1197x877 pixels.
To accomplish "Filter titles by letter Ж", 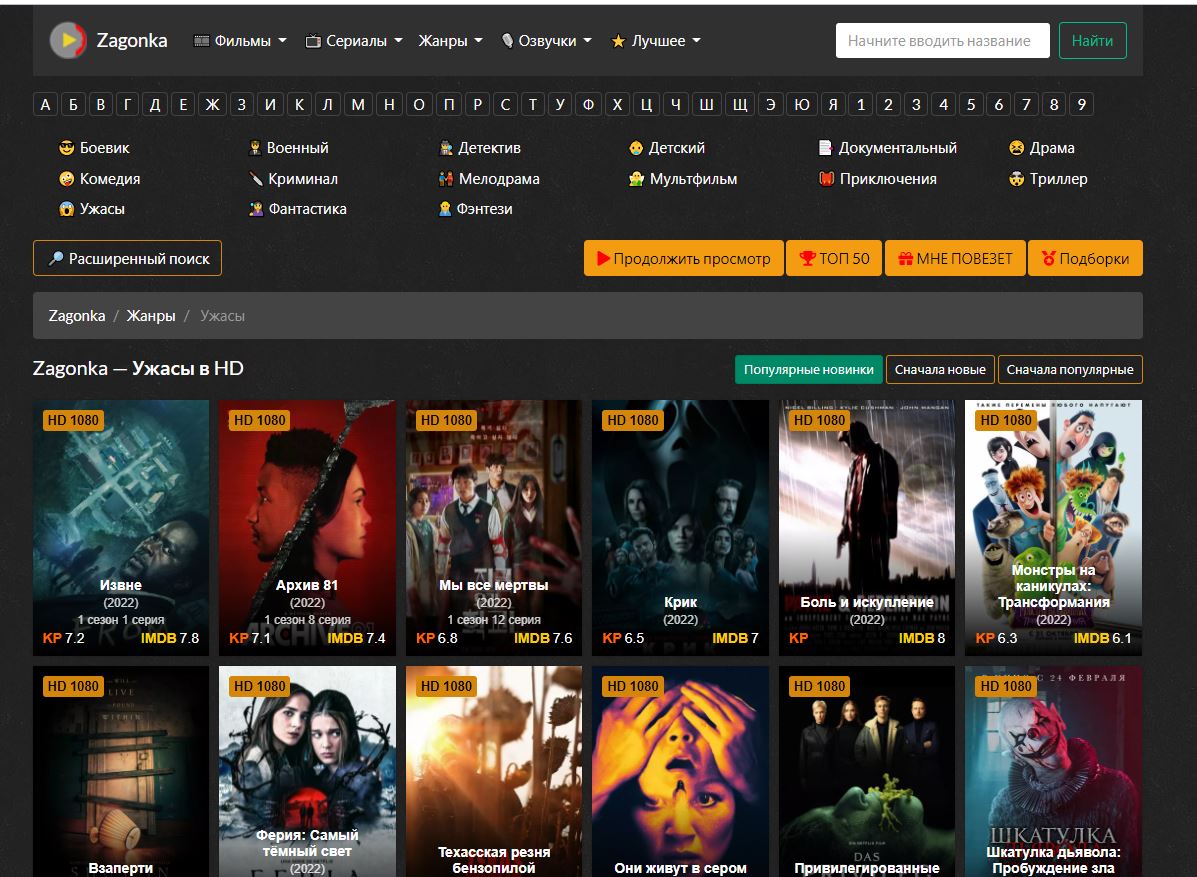I will tap(212, 105).
